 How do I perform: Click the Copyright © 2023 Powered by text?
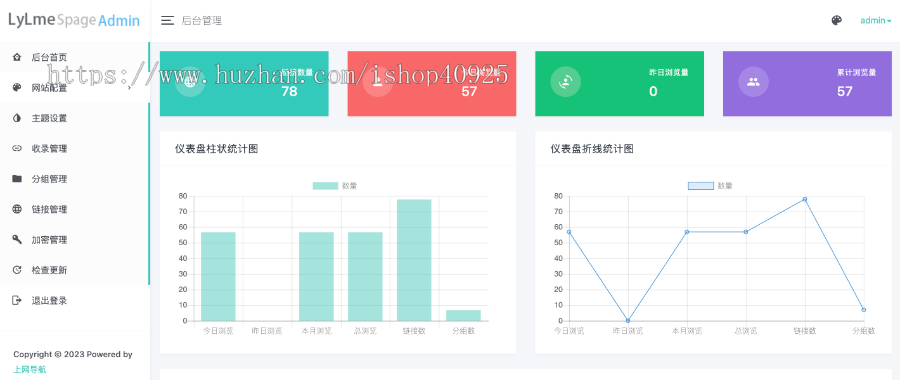73,354
